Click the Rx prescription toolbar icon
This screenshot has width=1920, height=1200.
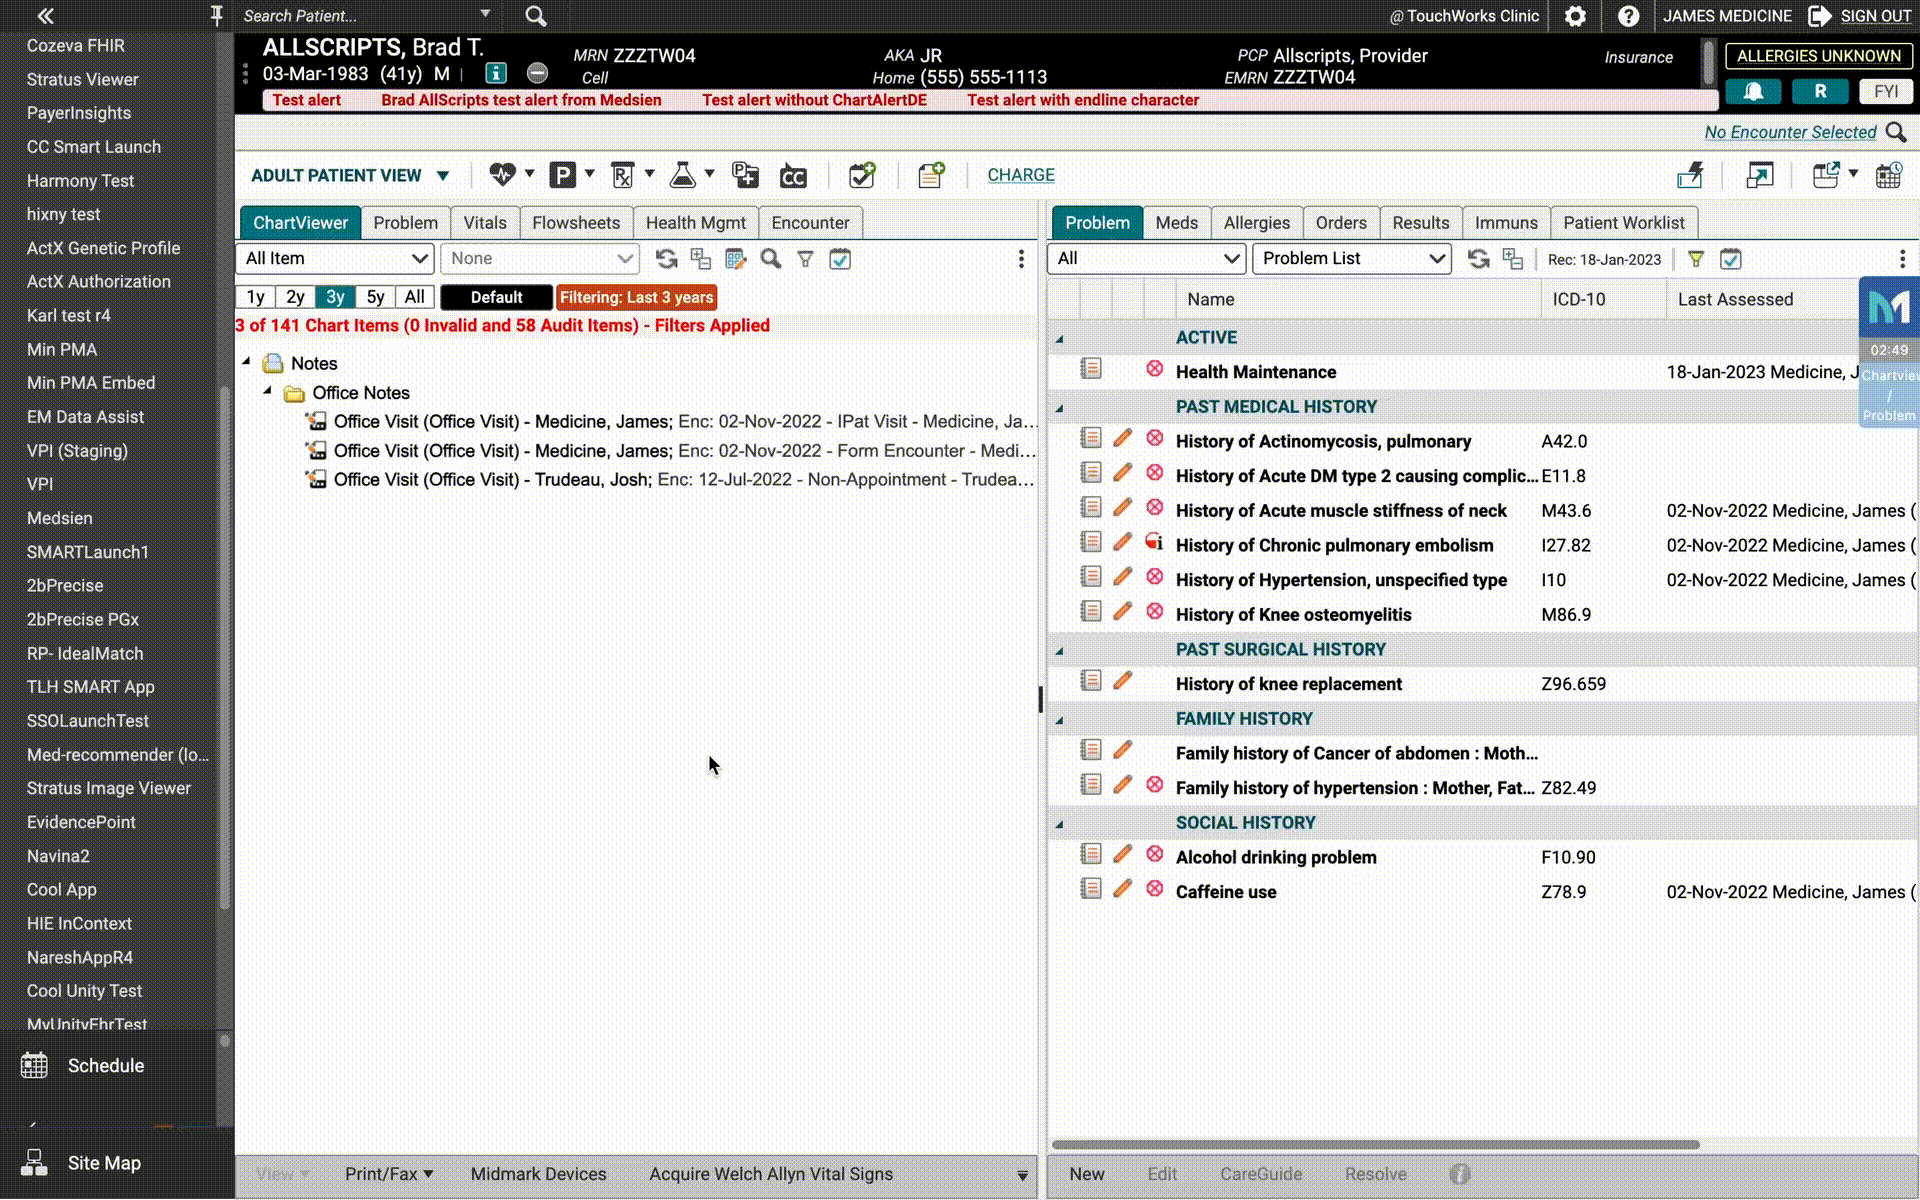[622, 176]
